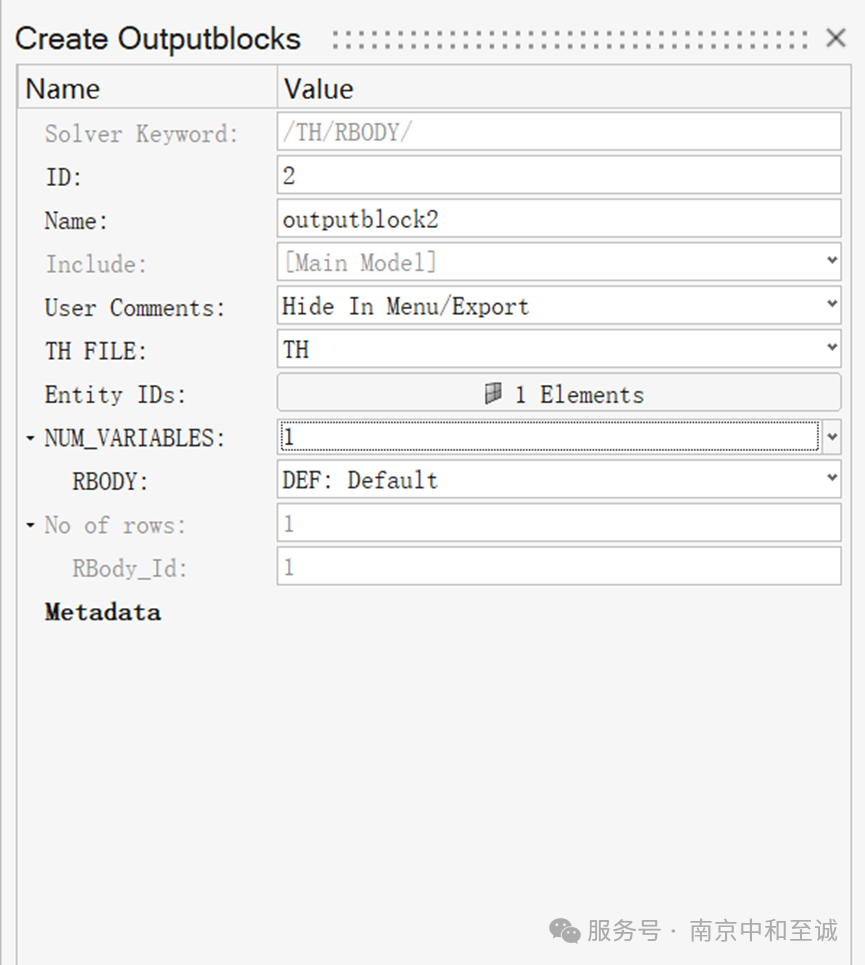Click the Value column header
The image size is (865, 965).
point(564,88)
